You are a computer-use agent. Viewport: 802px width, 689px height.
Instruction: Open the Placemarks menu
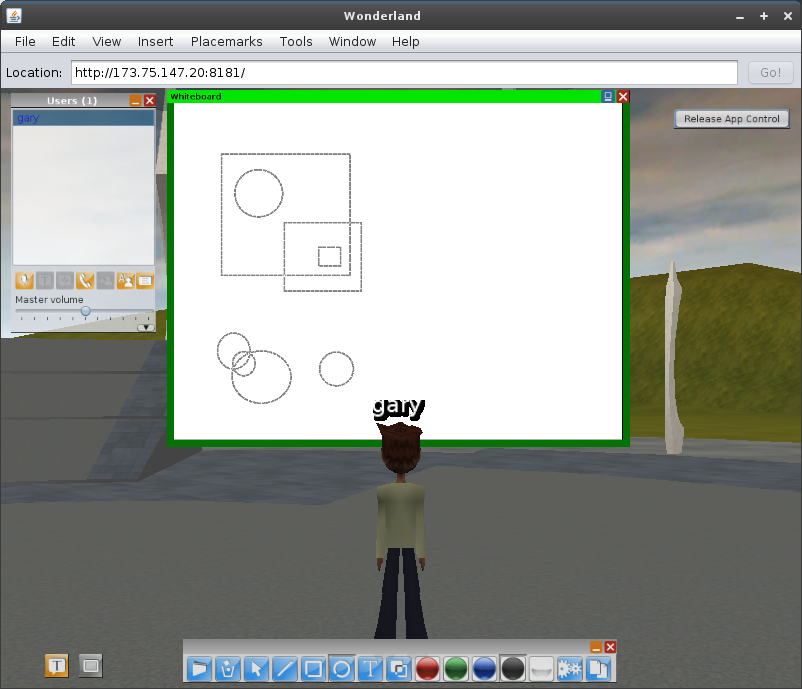pyautogui.click(x=227, y=41)
